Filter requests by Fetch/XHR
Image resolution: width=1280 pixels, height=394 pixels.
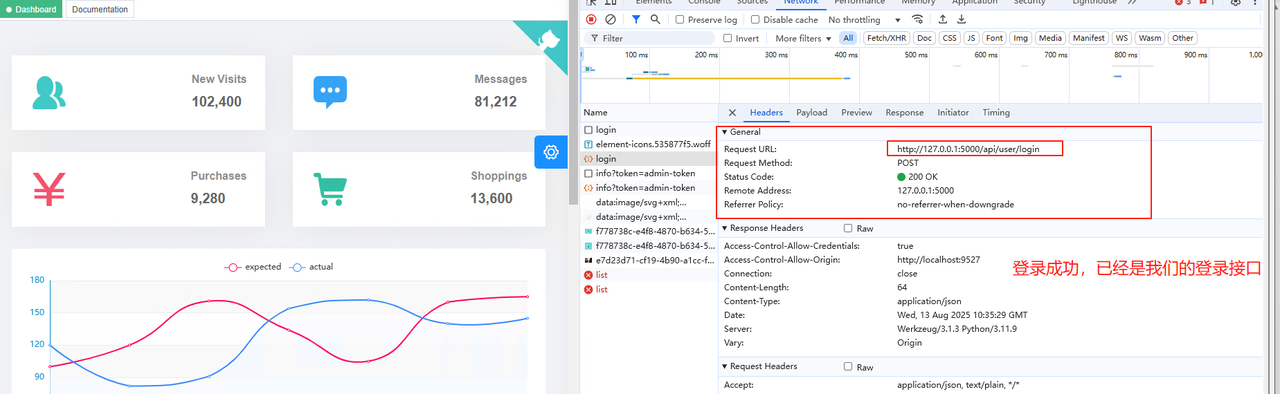886,38
